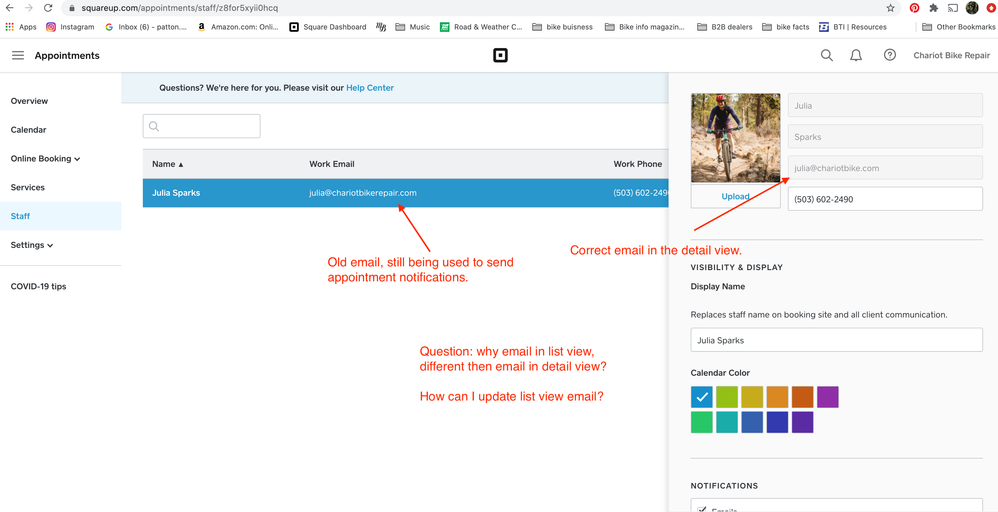Open the Gmail Inbox (6) bookmark

coord(146,27)
